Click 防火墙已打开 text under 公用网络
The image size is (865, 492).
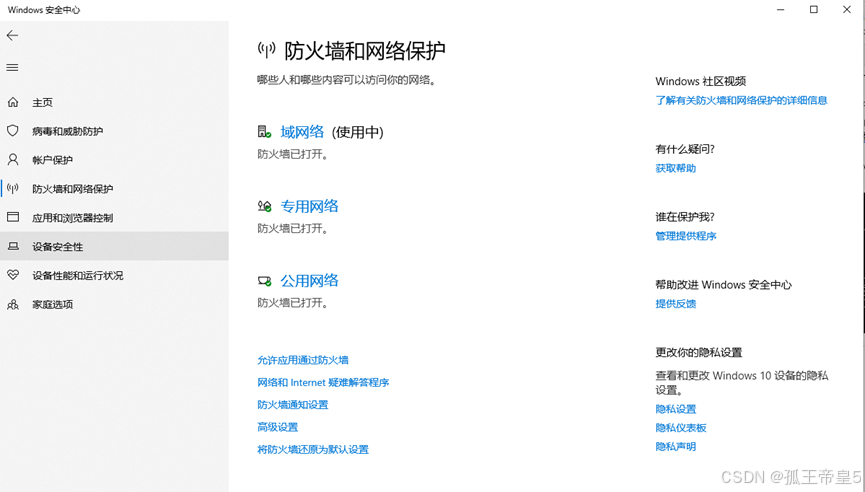[293, 303]
